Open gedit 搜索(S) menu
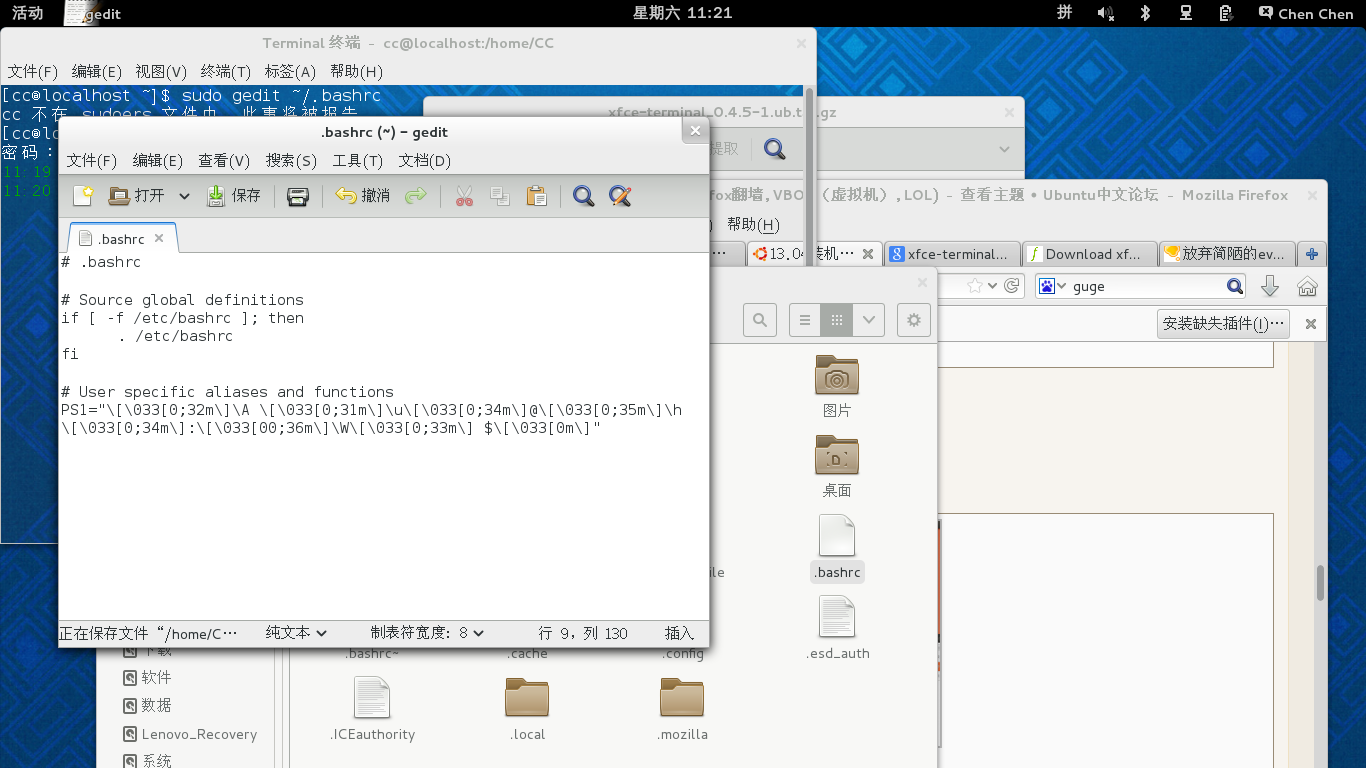This screenshot has height=768, width=1366. 291,160
